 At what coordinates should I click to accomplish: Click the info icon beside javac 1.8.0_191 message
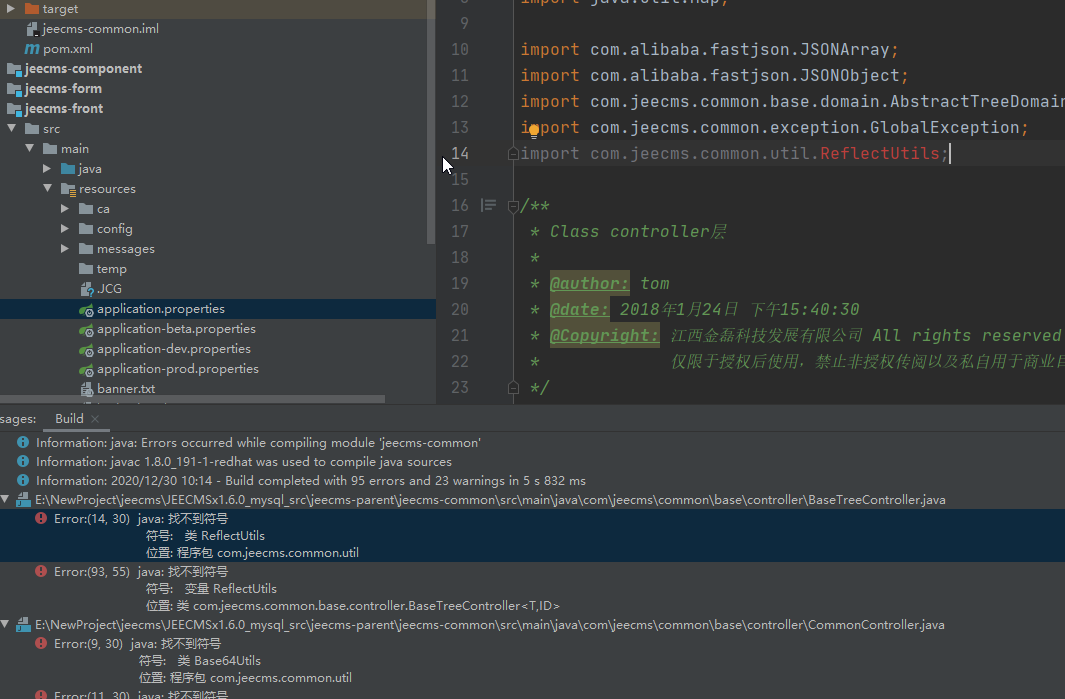(23, 462)
